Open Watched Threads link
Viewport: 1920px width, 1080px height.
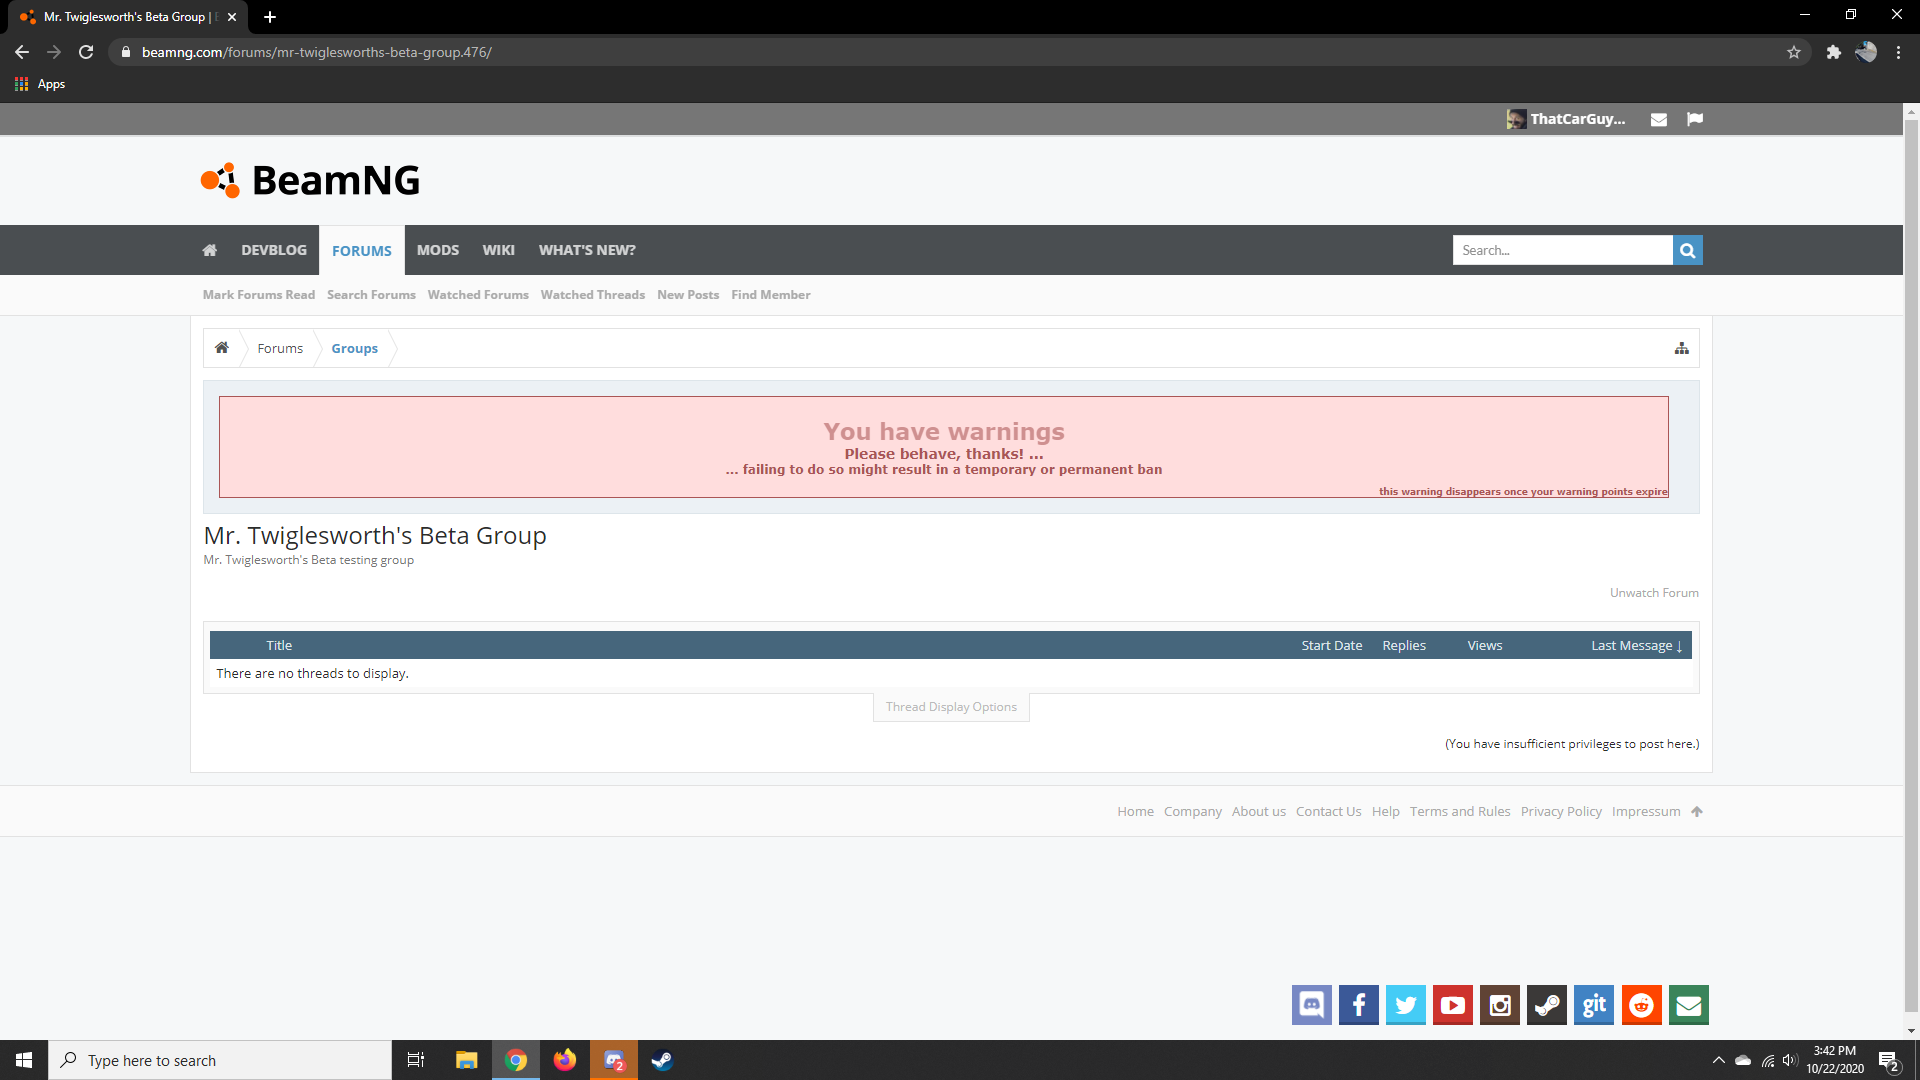coord(592,295)
